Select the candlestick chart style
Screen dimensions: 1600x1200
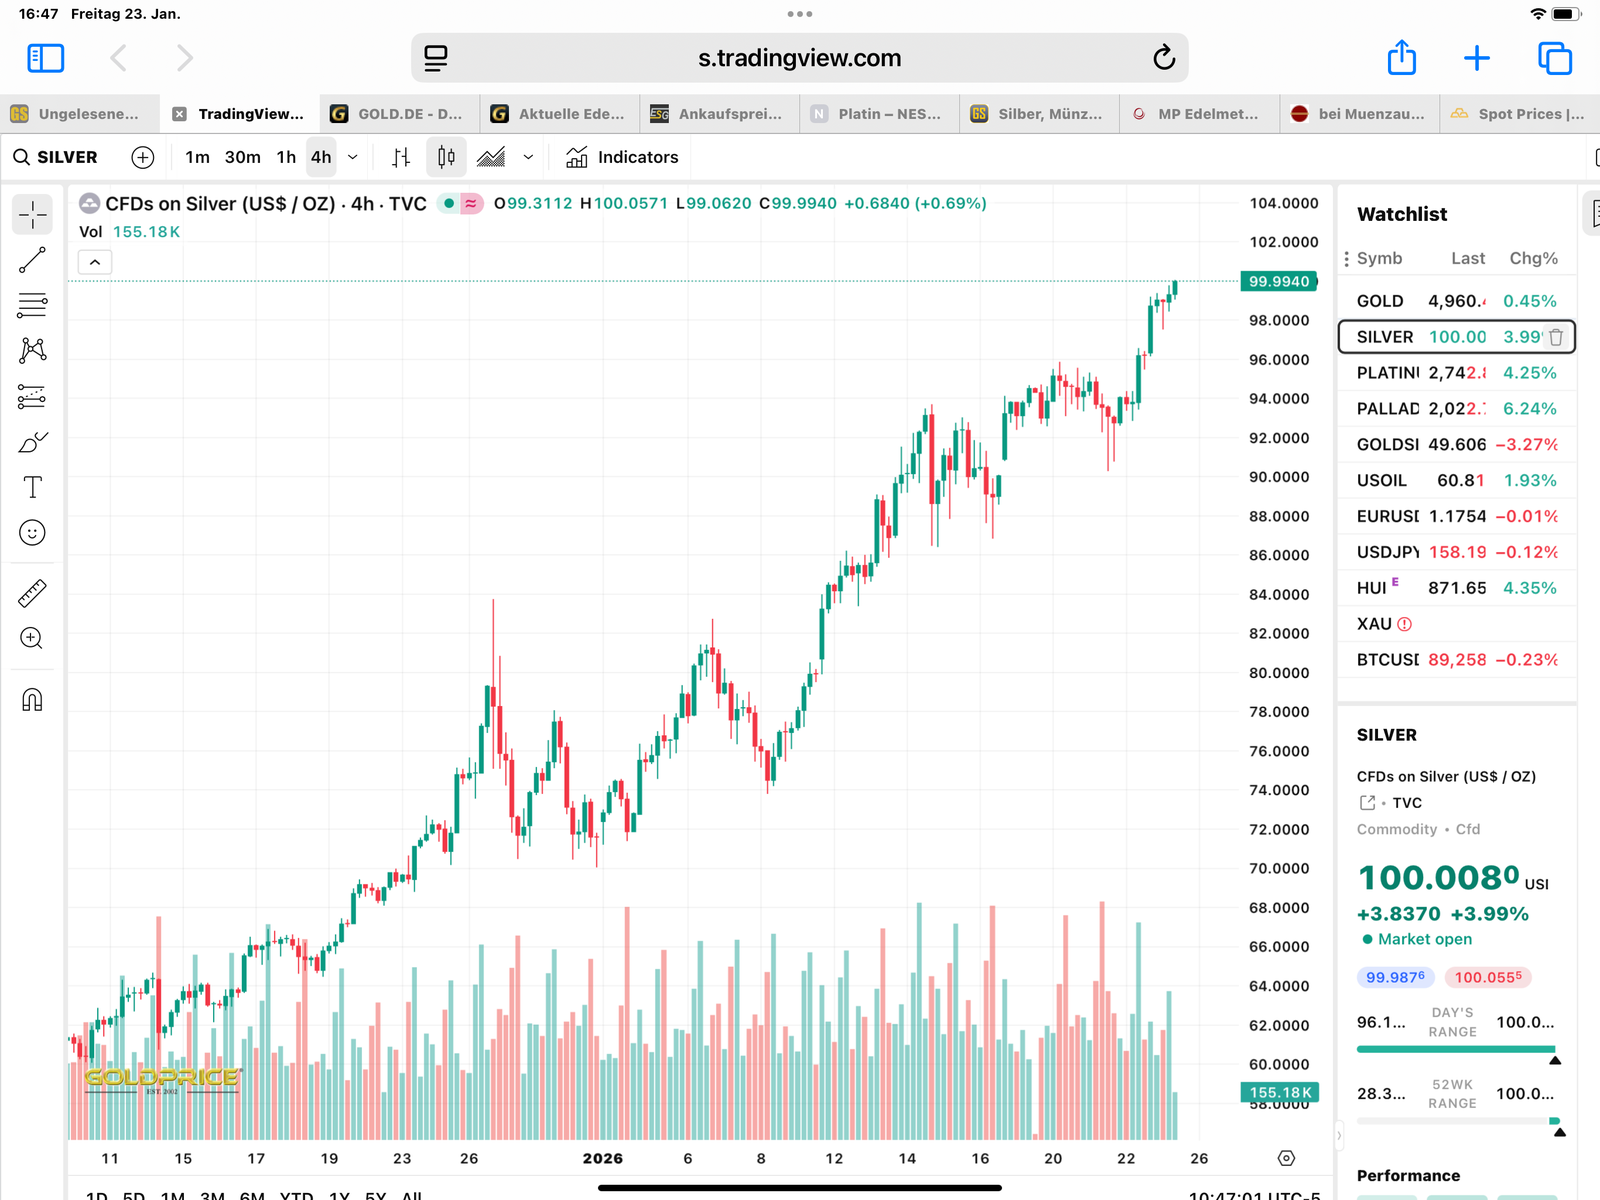(446, 157)
